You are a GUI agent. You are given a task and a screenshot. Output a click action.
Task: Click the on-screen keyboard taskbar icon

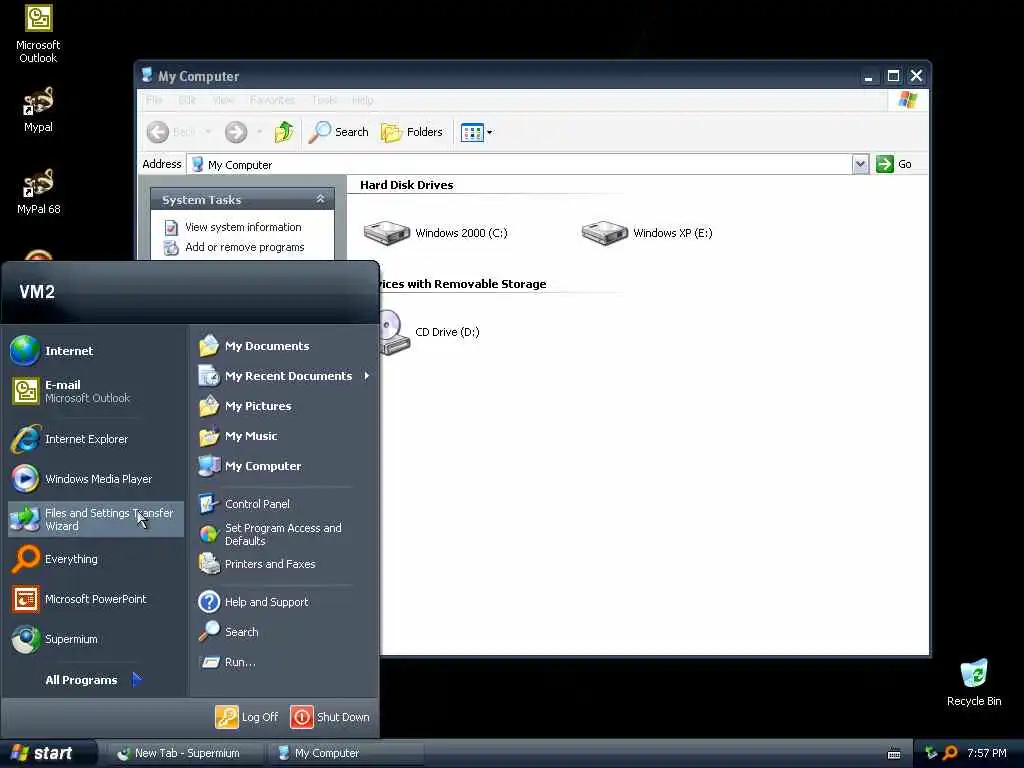coord(894,754)
